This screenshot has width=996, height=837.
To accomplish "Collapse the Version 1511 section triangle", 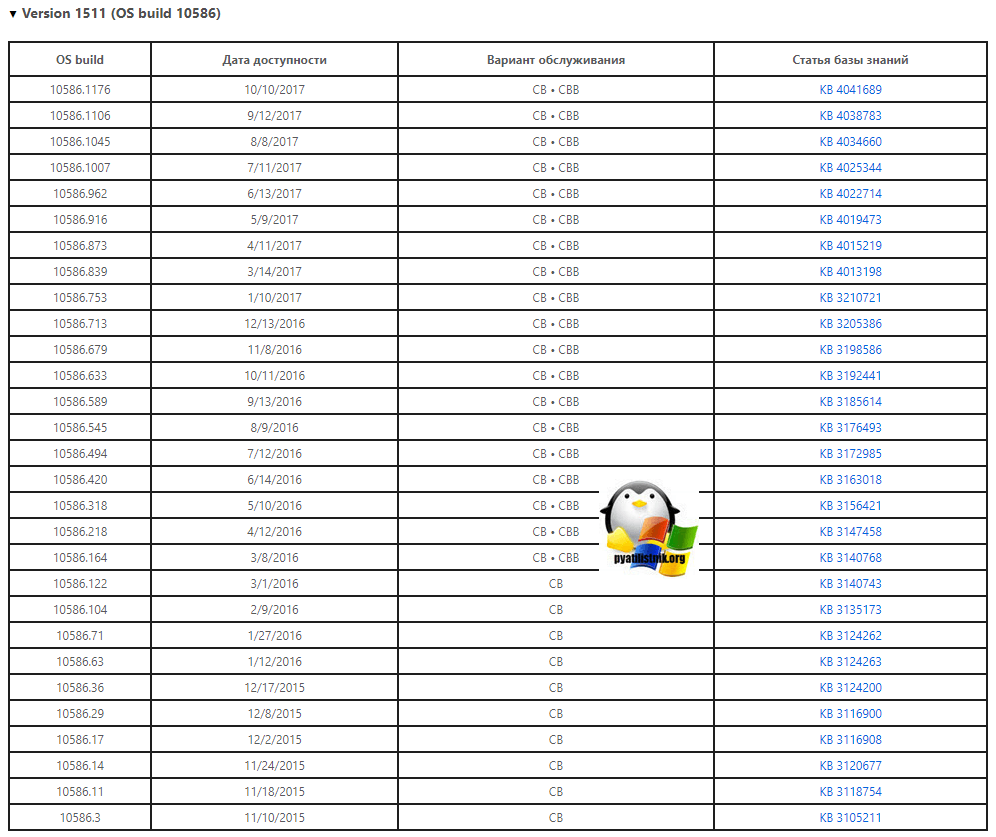I will coord(13,15).
